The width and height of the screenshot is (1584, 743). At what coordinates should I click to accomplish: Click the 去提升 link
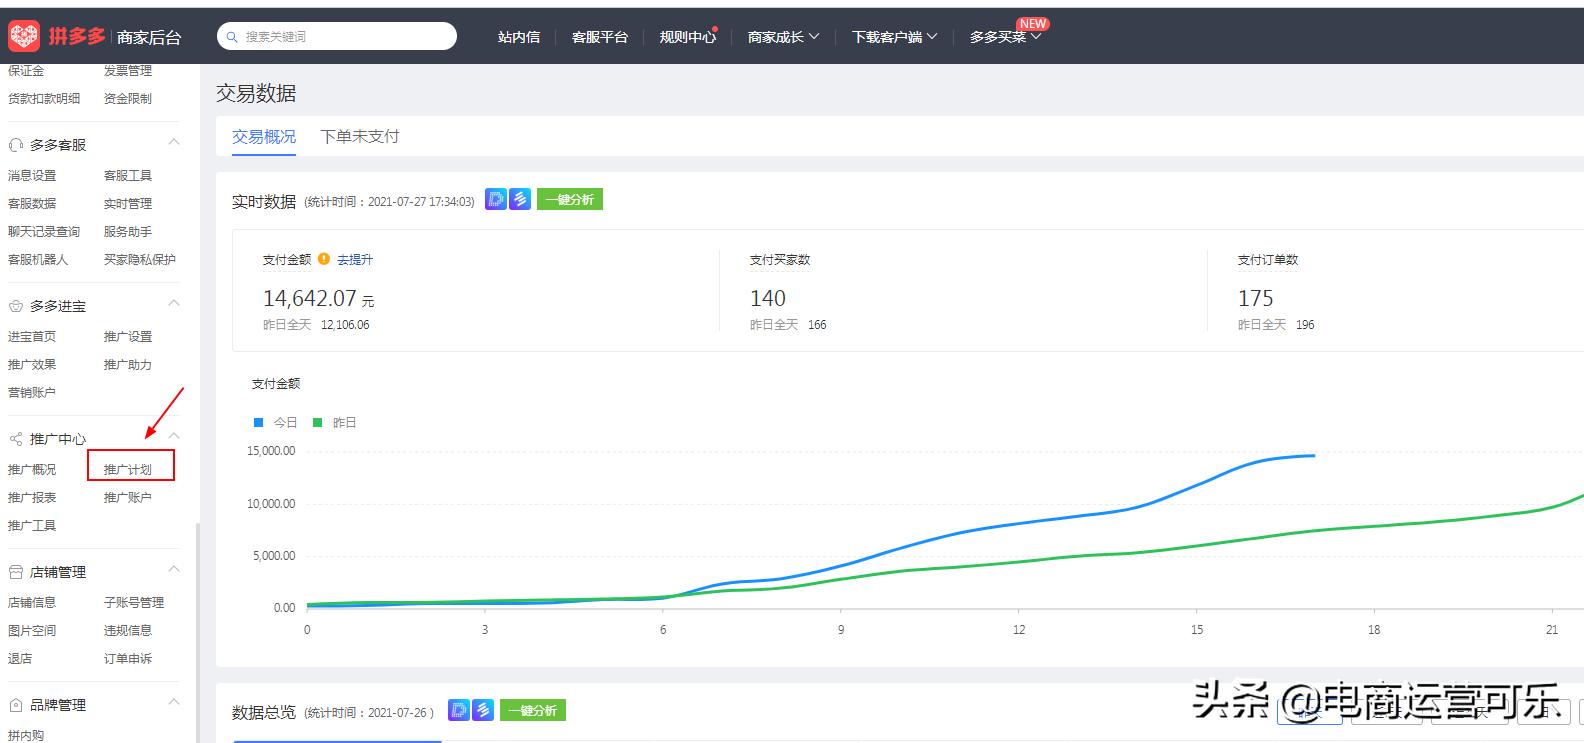pyautogui.click(x=355, y=260)
